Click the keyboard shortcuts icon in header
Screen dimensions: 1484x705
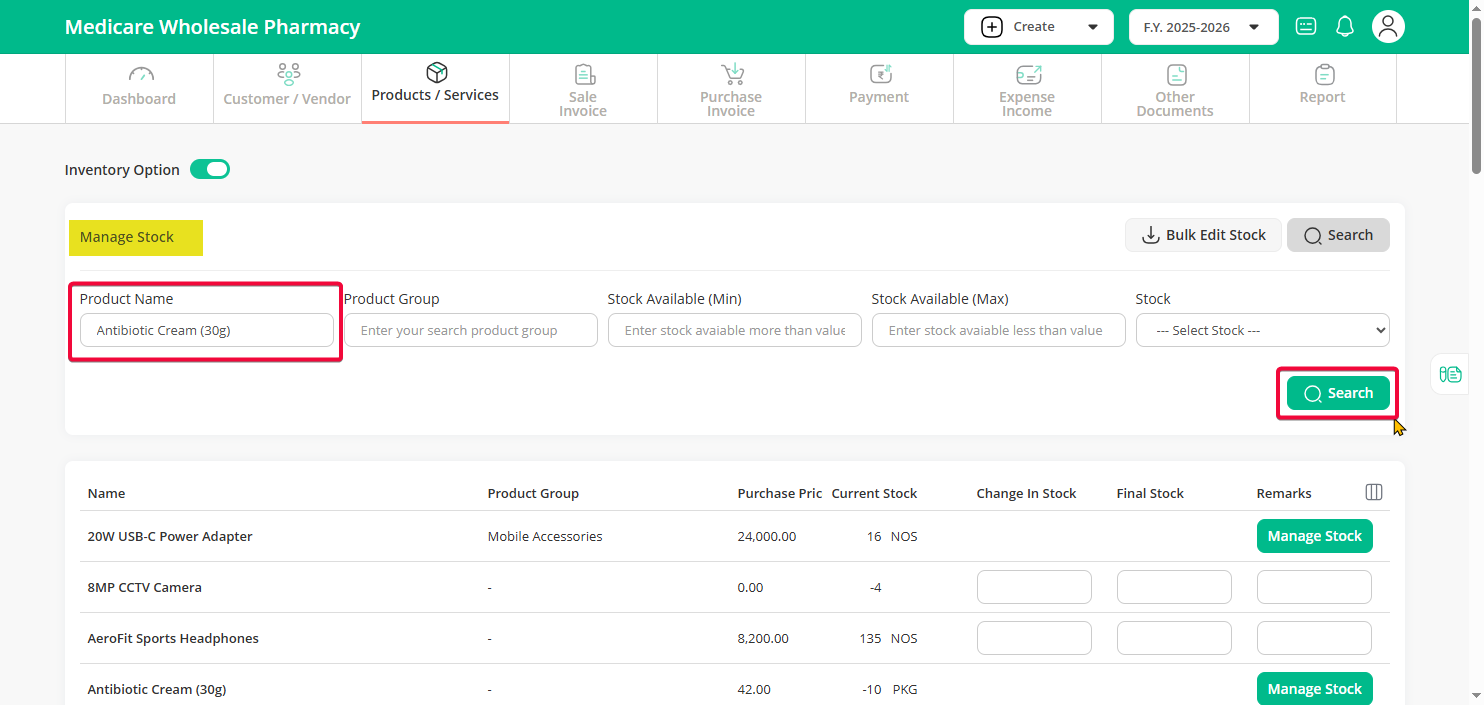[1305, 27]
